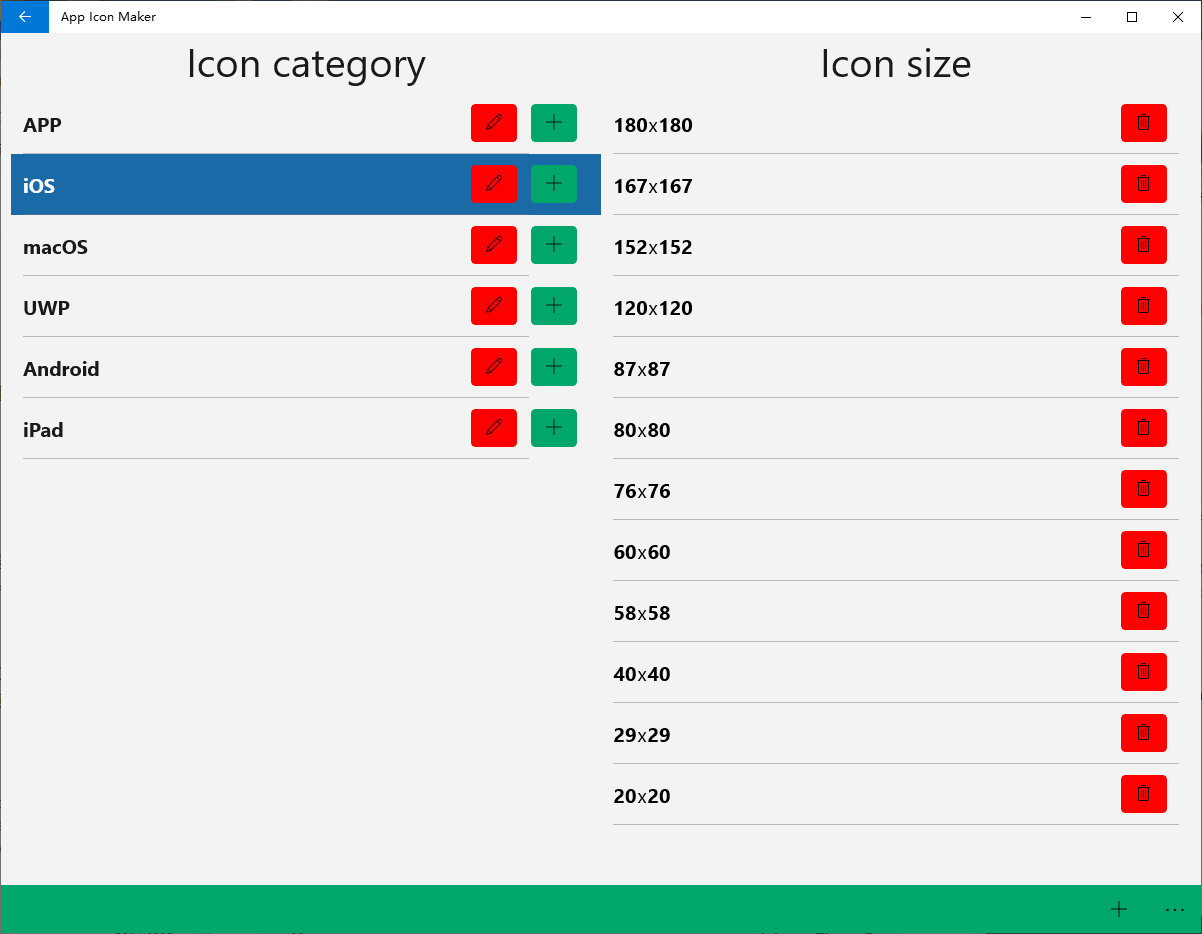The width and height of the screenshot is (1202, 934).
Task: Select the iPad category
Action: coord(276,429)
